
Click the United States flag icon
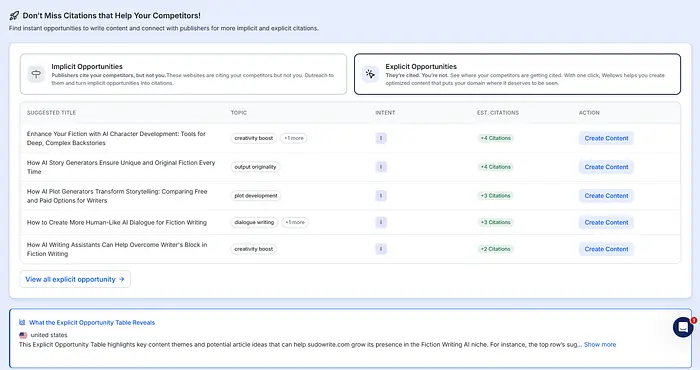tap(23, 335)
